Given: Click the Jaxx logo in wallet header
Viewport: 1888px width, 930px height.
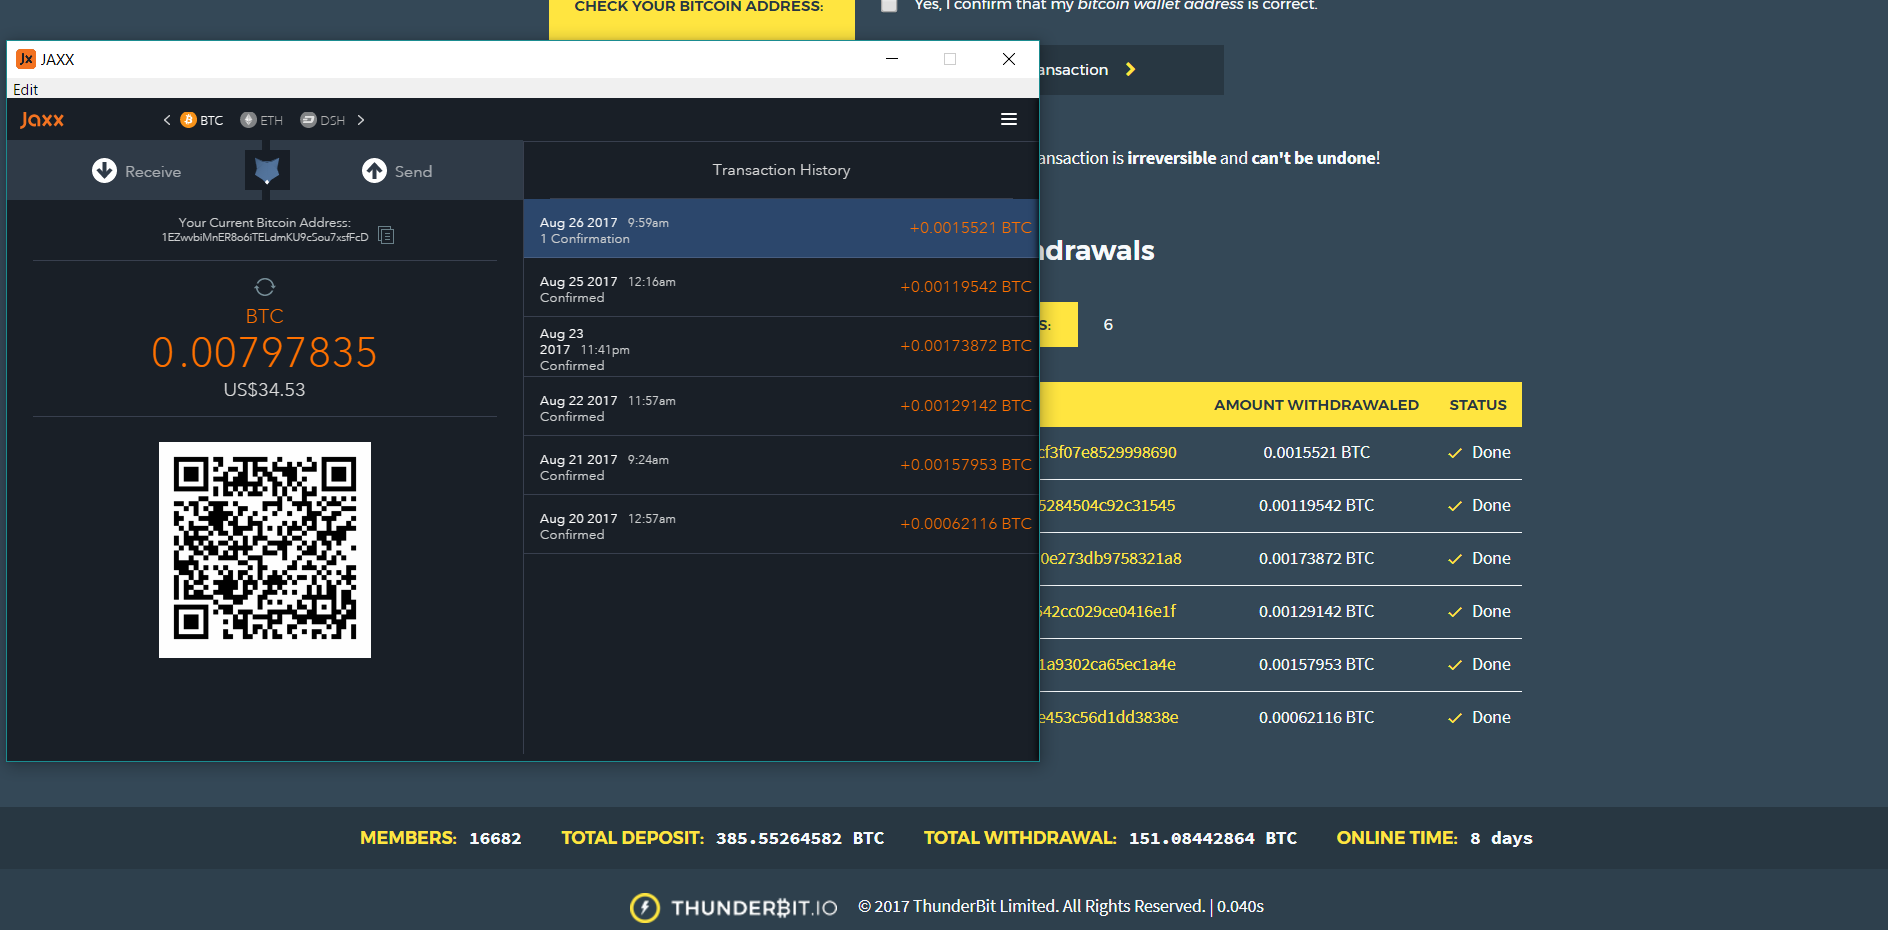Looking at the screenshot, I should pyautogui.click(x=42, y=120).
